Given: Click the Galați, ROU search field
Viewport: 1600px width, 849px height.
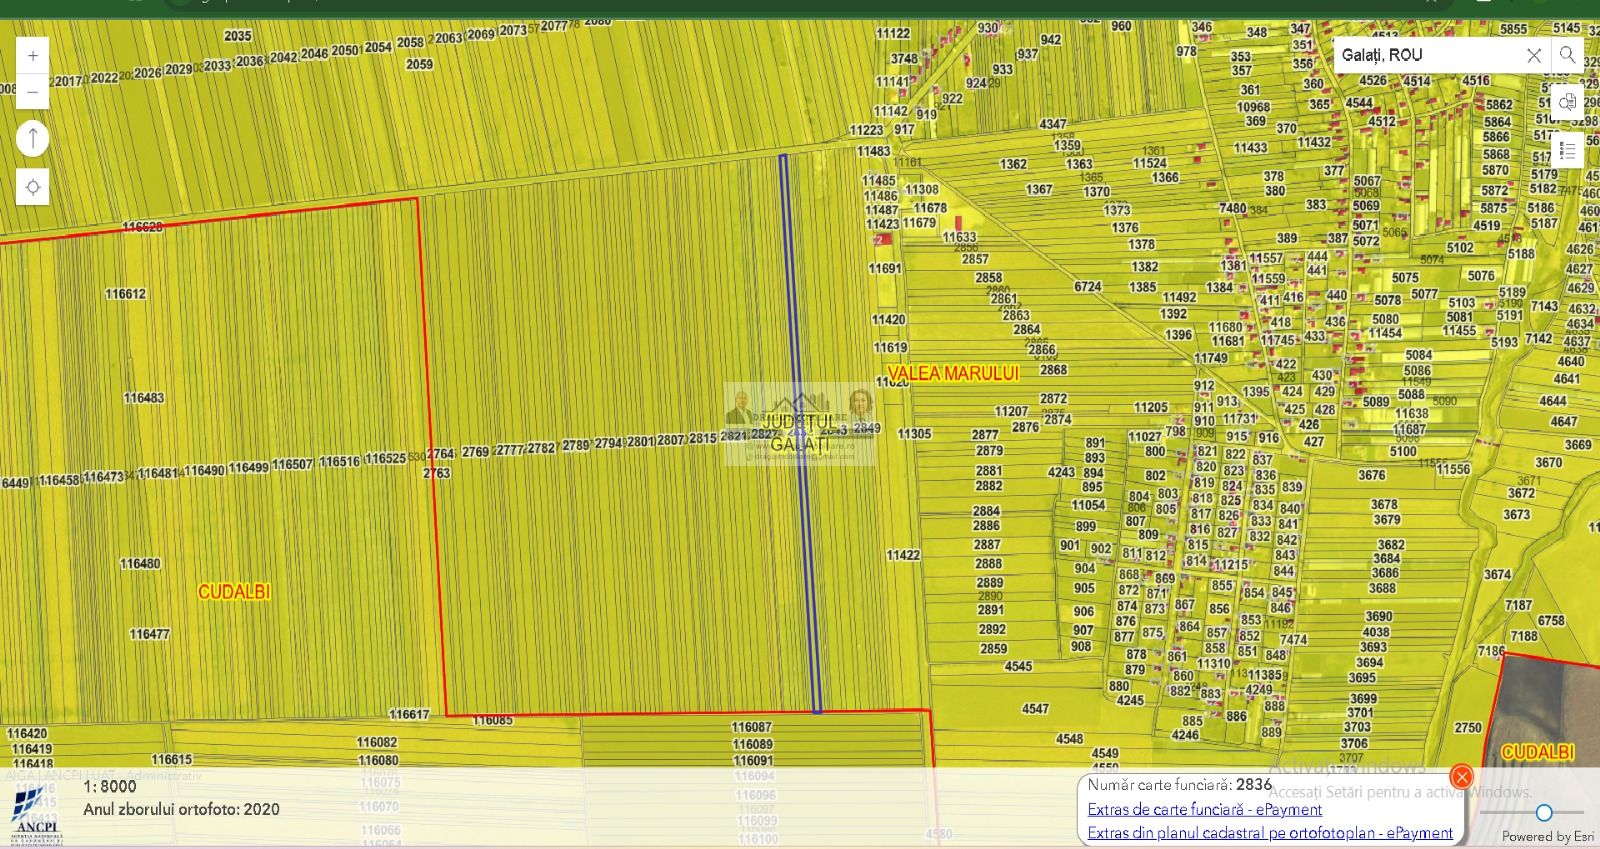Looking at the screenshot, I should click(1428, 55).
